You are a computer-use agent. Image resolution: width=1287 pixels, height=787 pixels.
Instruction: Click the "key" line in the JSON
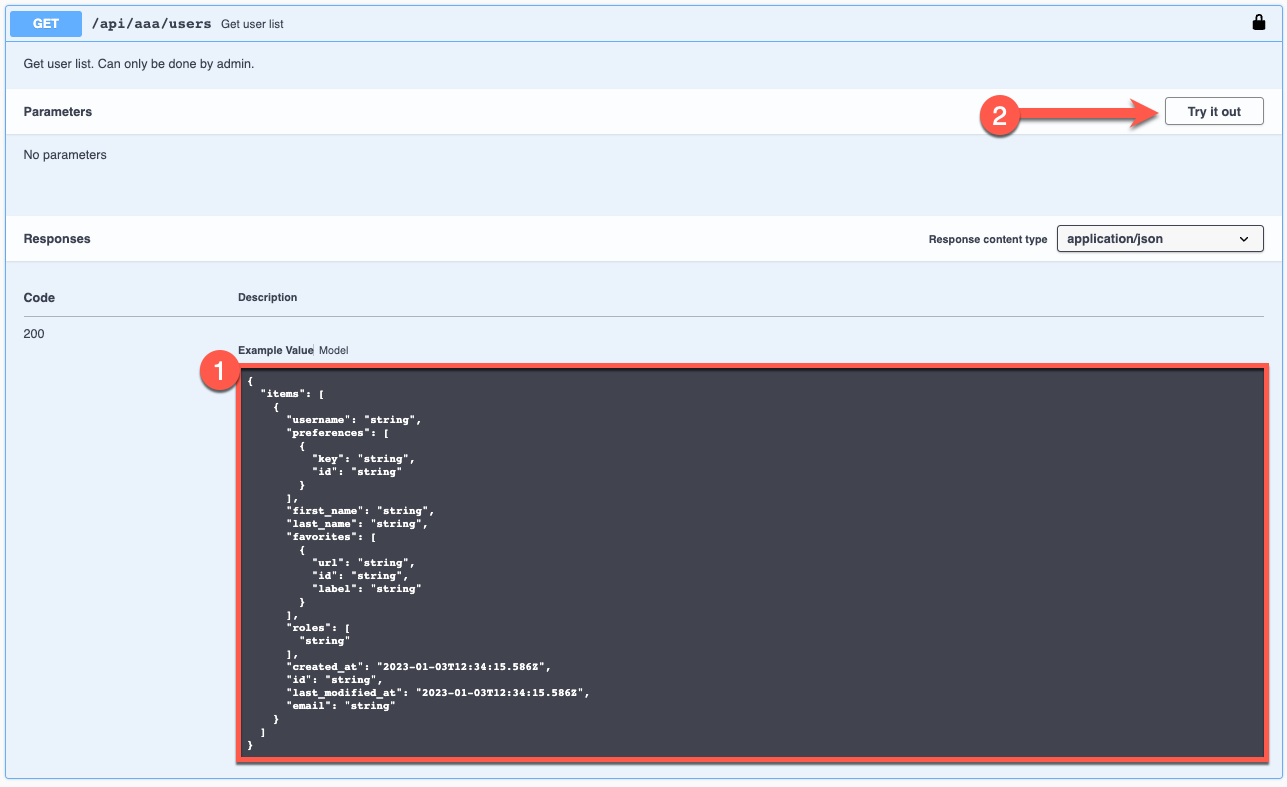pos(363,459)
